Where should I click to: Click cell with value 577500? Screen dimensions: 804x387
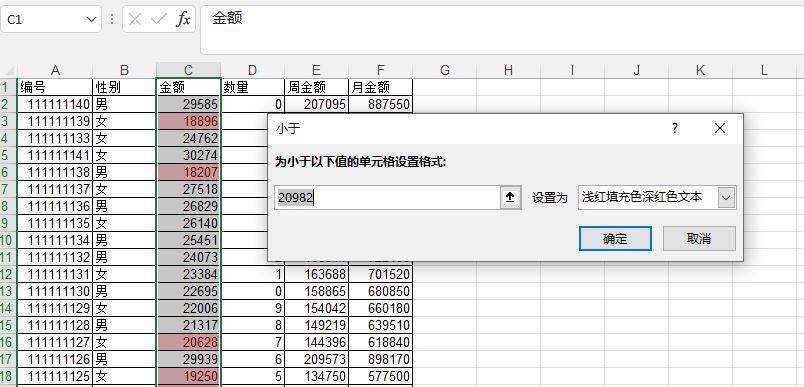(380, 376)
